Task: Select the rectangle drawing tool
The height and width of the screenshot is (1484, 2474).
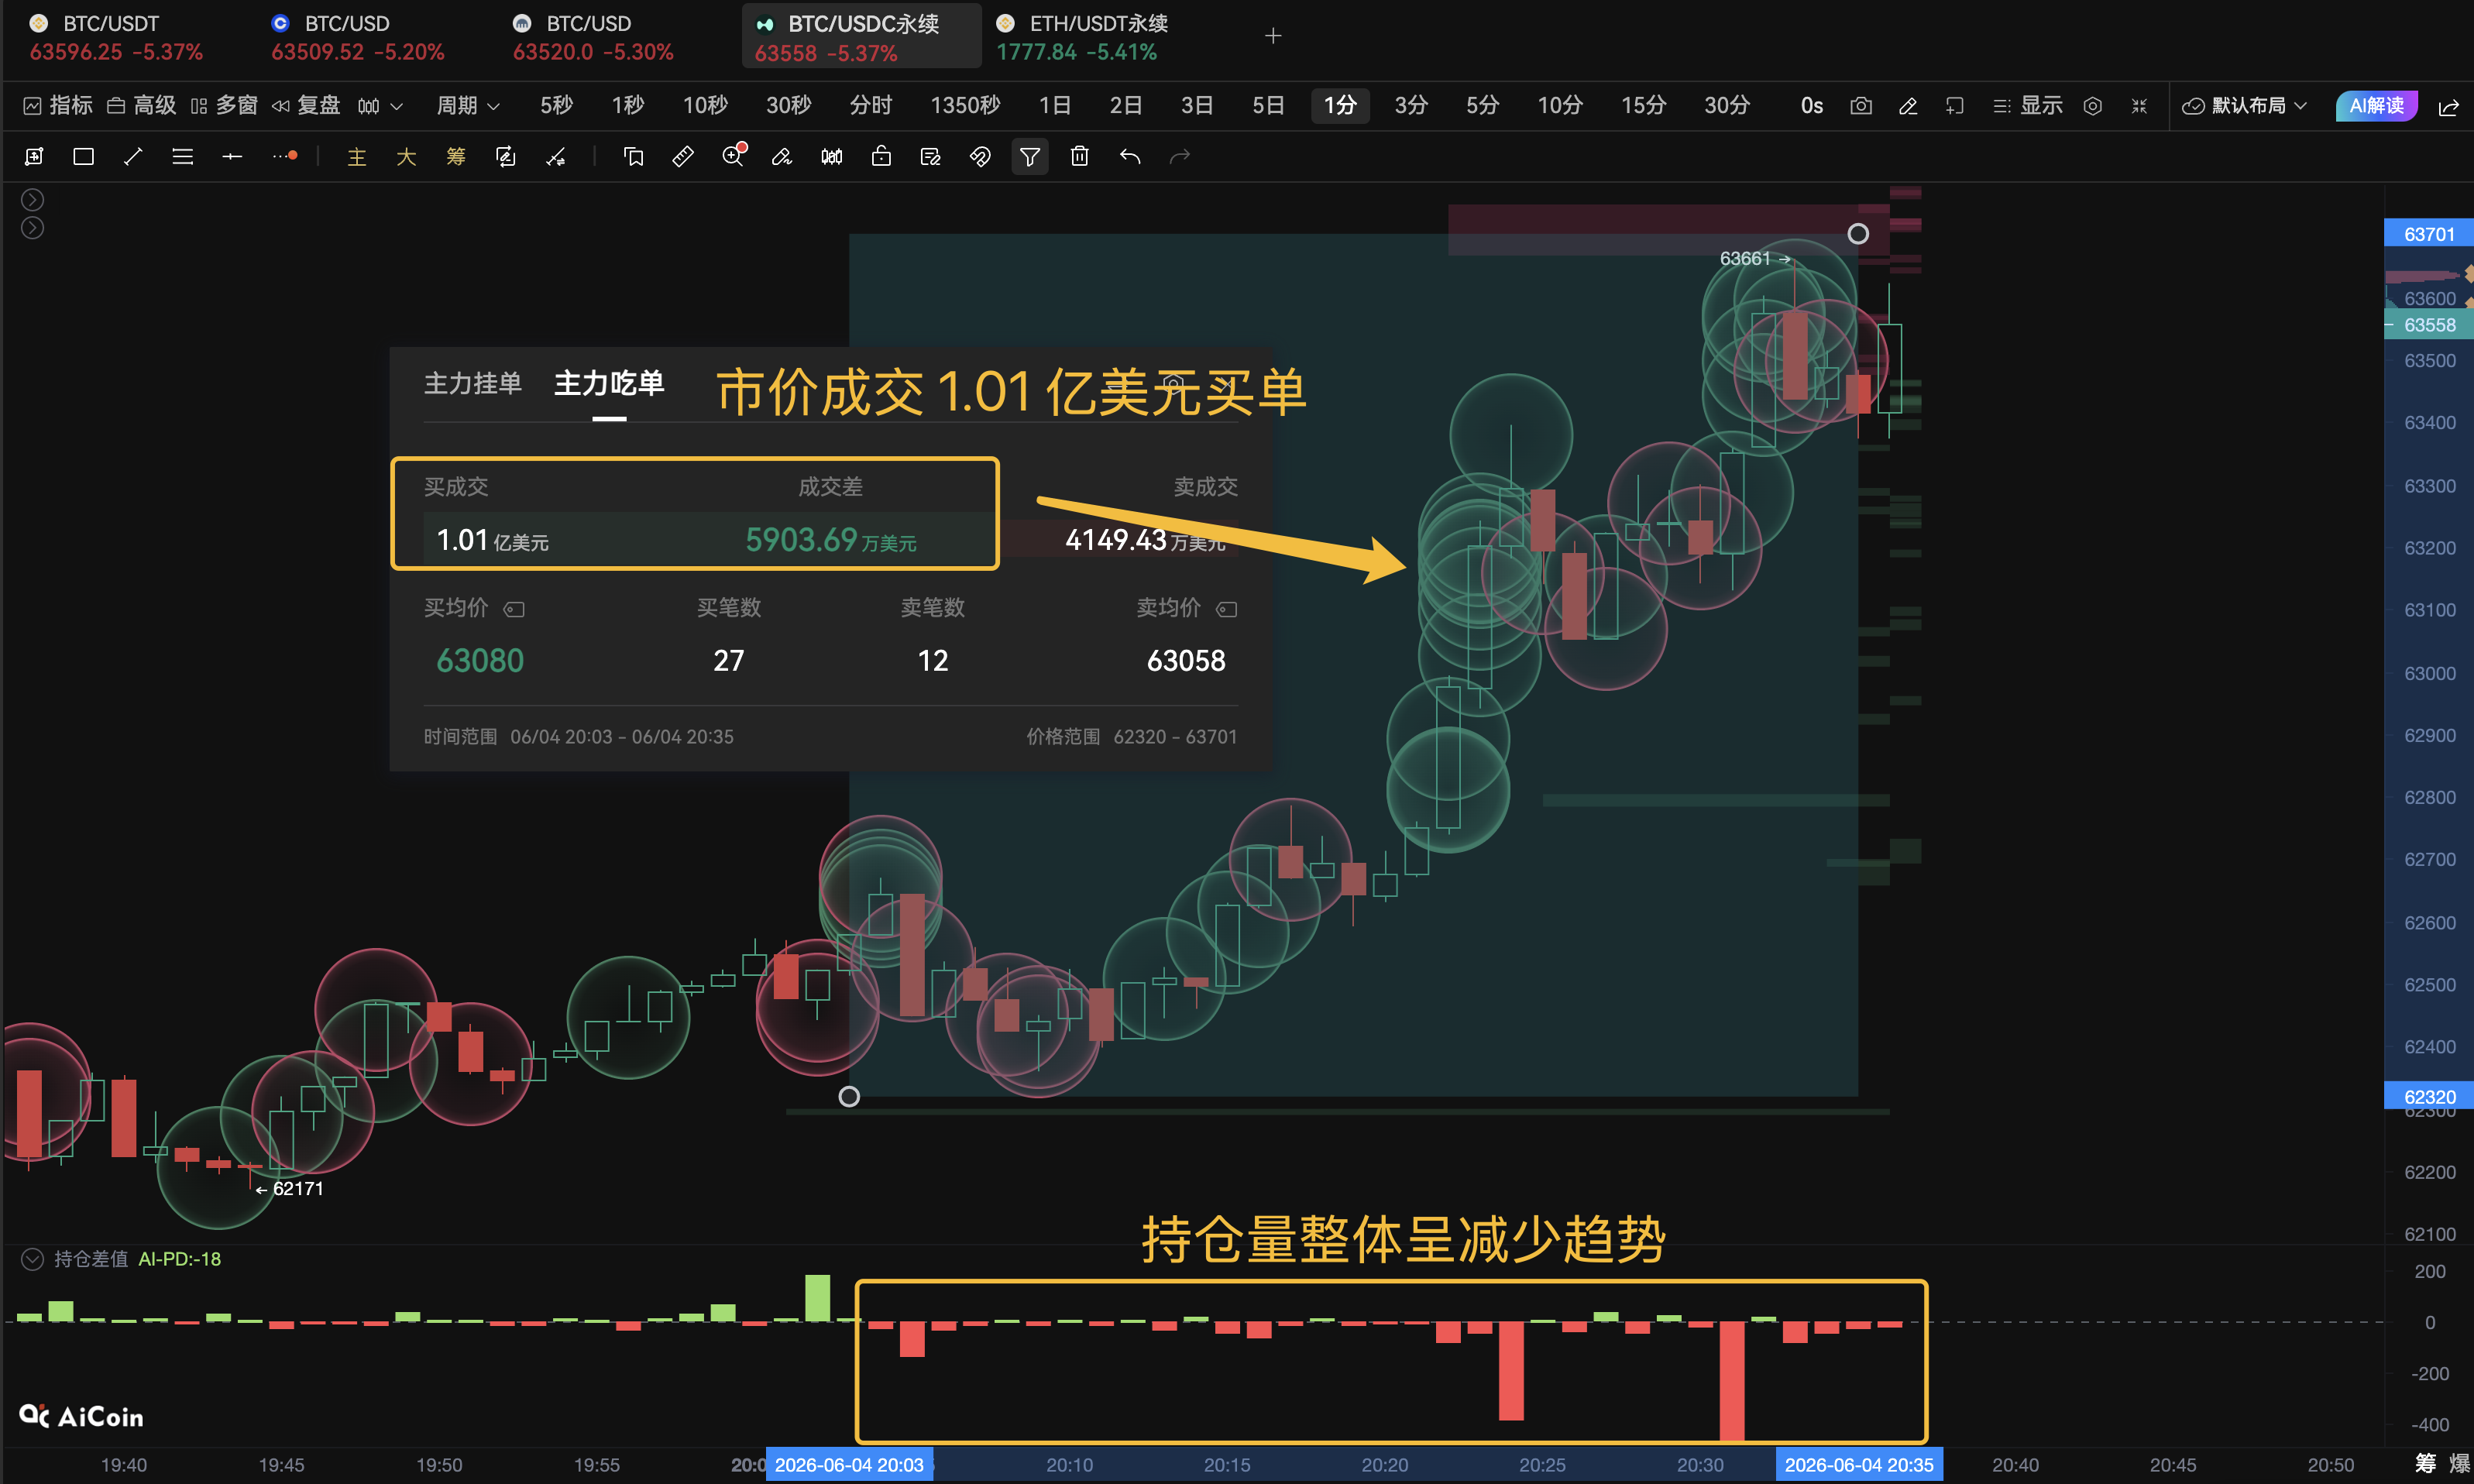Action: [83, 157]
